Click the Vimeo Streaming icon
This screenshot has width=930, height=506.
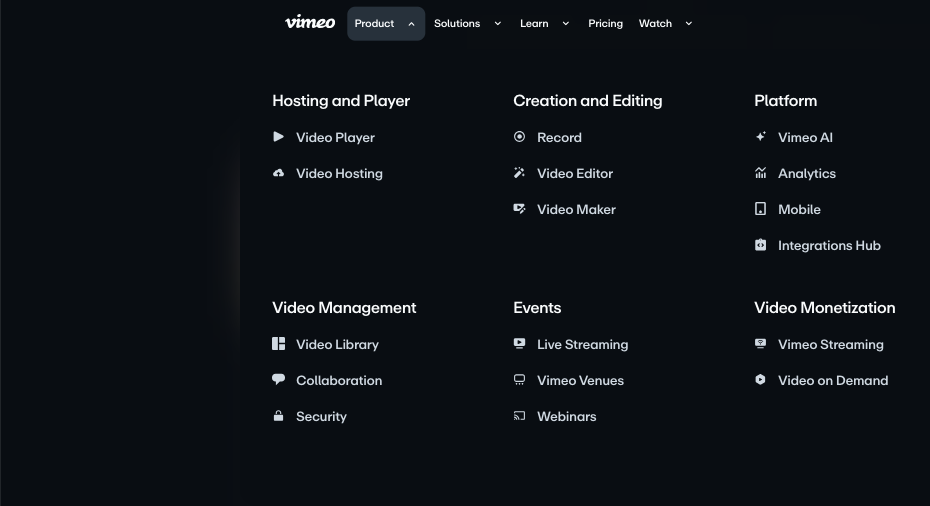[760, 343]
